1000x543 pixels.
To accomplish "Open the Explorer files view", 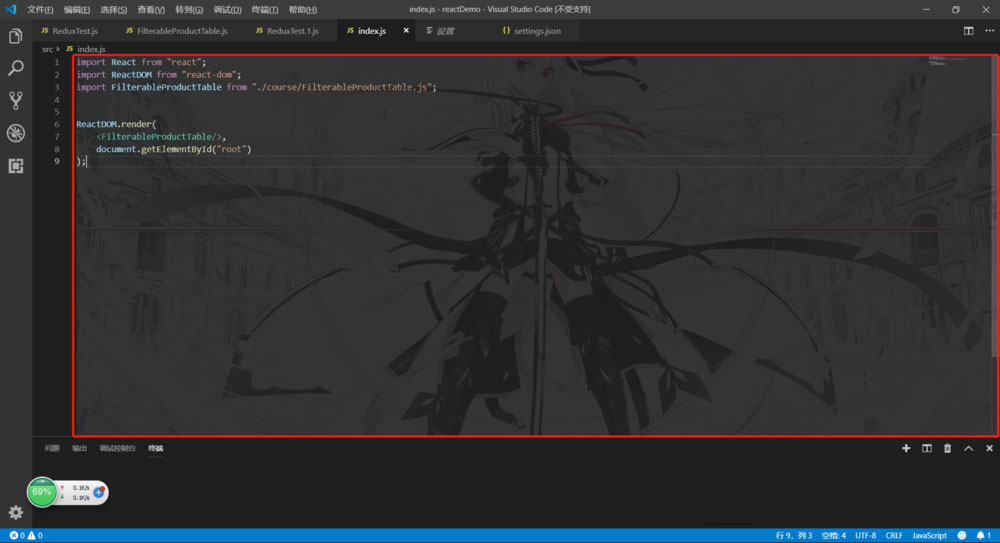I will 16,37.
